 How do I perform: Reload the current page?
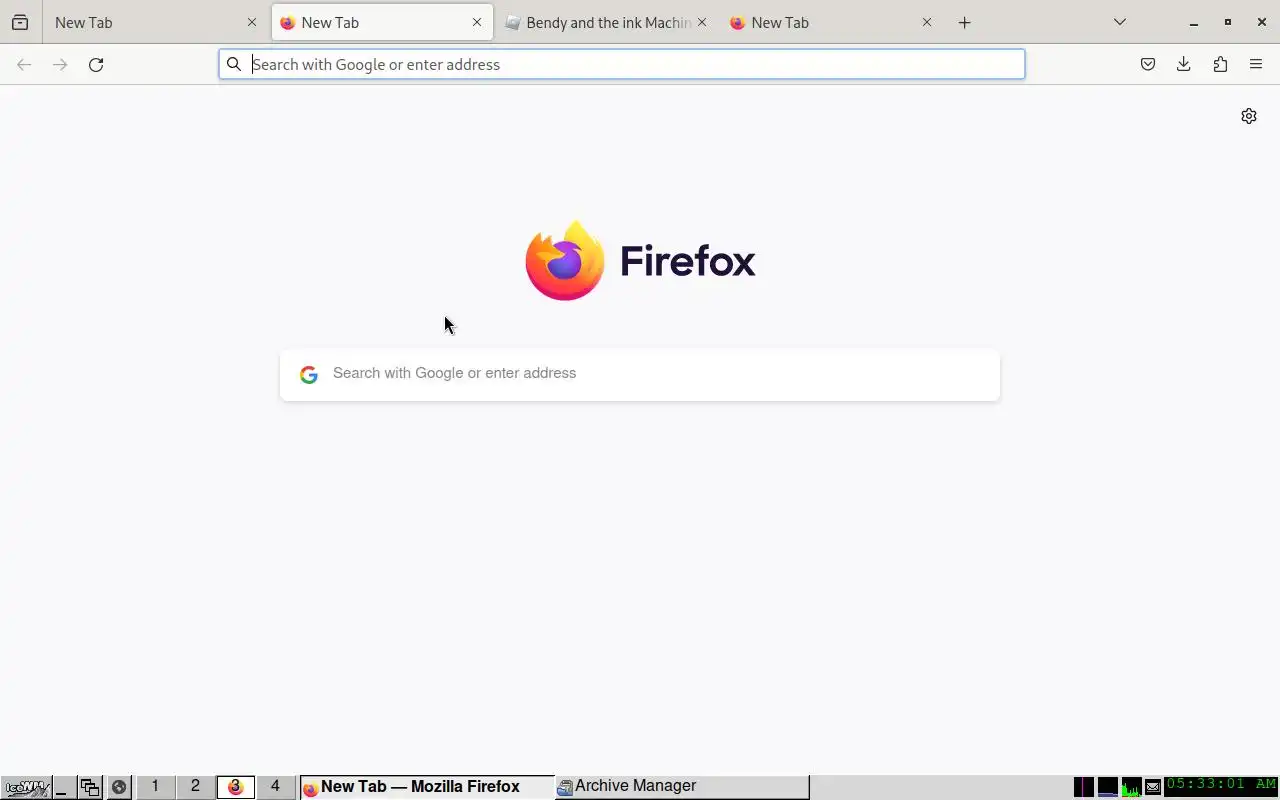point(96,64)
